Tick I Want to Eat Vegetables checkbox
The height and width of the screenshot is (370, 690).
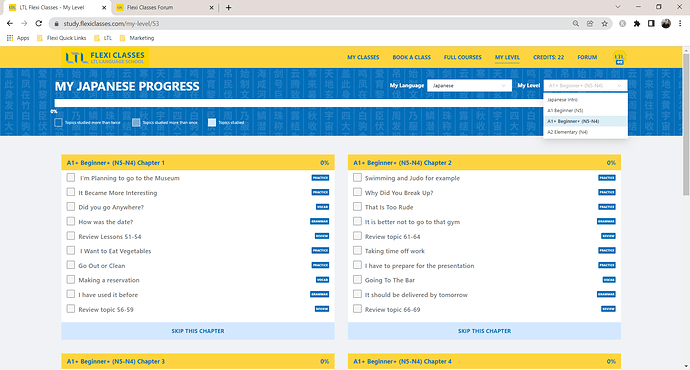[70, 250]
